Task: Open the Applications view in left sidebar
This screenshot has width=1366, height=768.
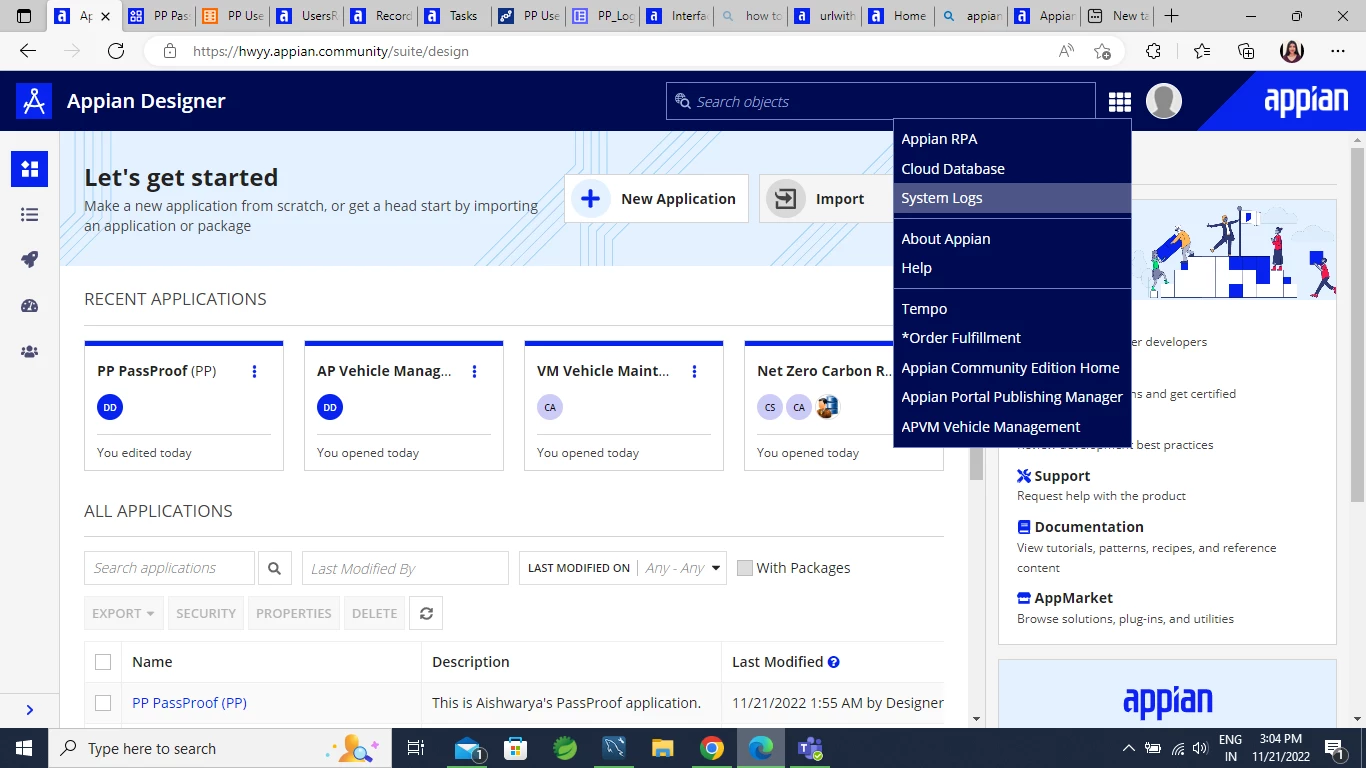Action: coord(29,169)
